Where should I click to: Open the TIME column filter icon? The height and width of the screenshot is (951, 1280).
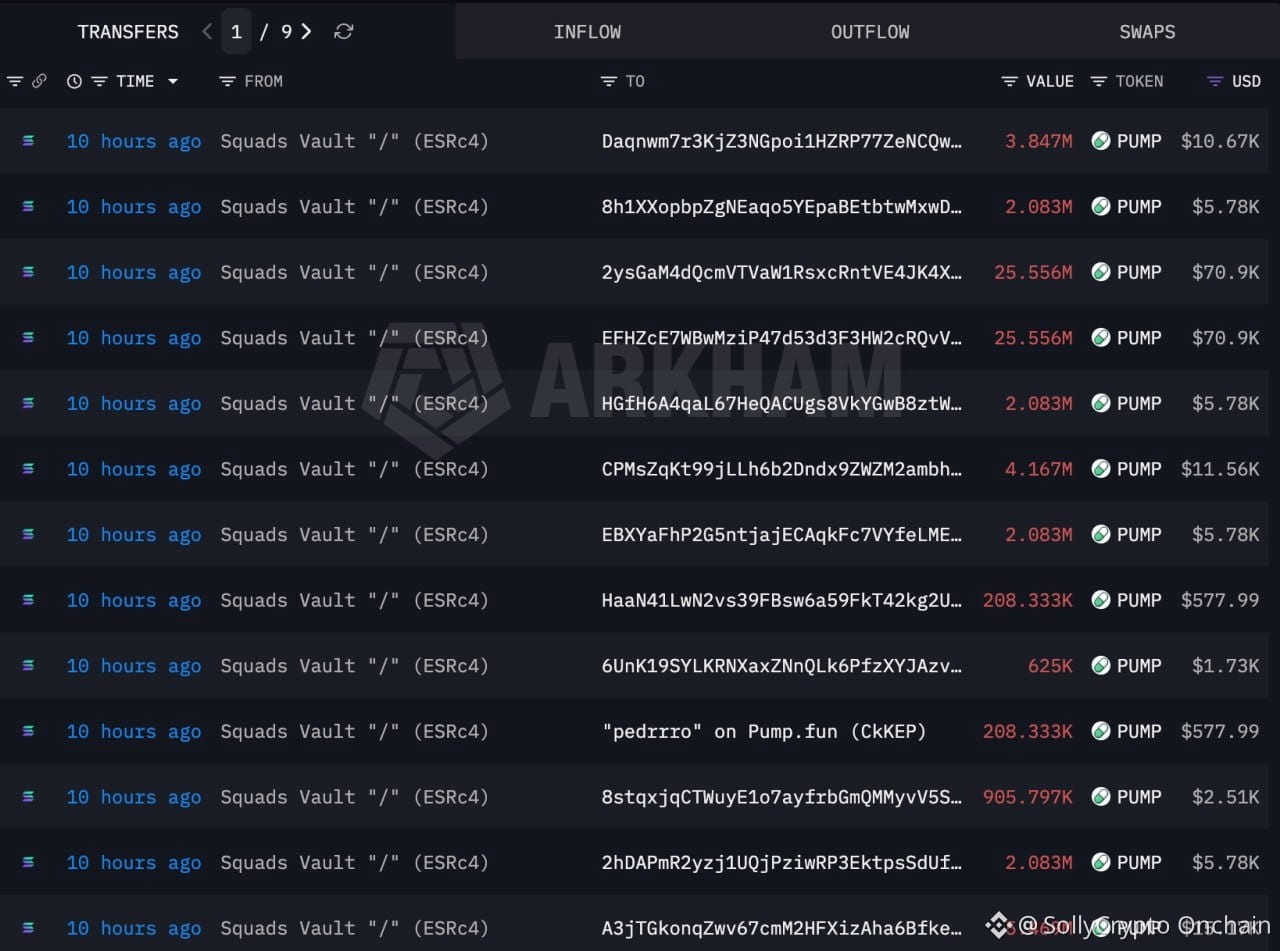99,81
